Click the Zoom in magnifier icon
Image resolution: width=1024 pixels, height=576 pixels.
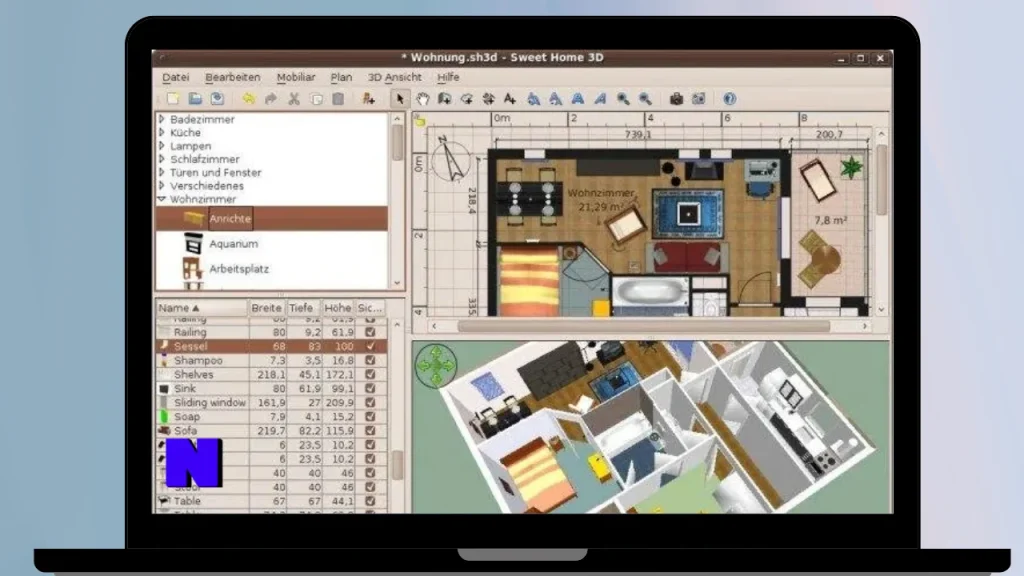623,99
